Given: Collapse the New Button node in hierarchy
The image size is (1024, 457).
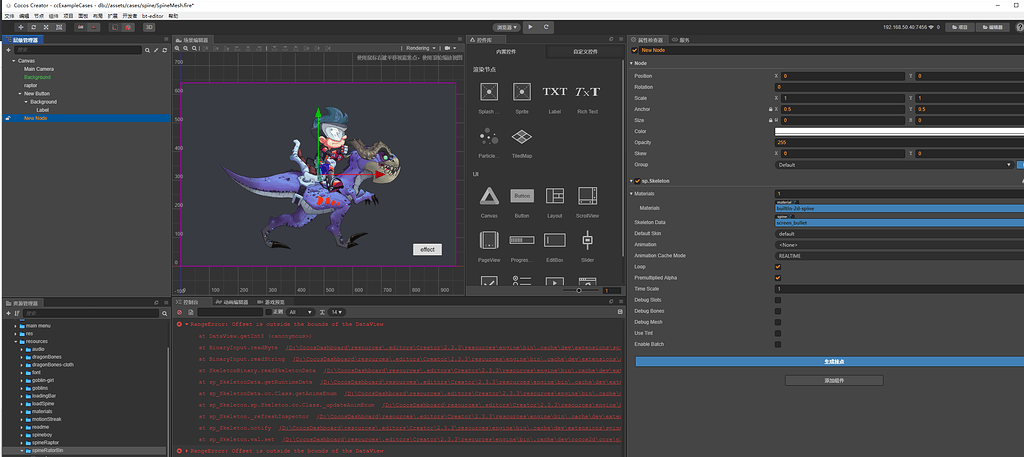Looking at the screenshot, I should coord(18,94).
